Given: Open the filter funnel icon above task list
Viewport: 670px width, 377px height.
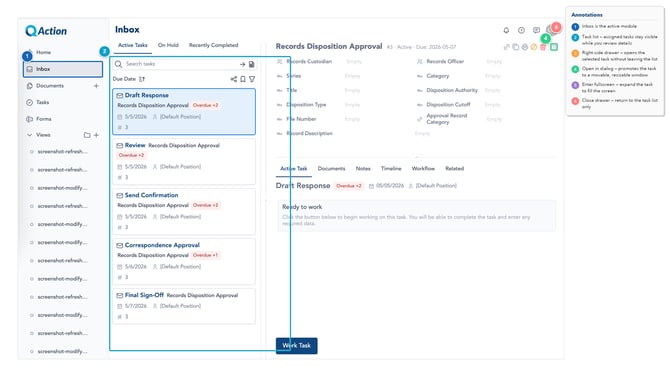Looking at the screenshot, I should [x=252, y=79].
